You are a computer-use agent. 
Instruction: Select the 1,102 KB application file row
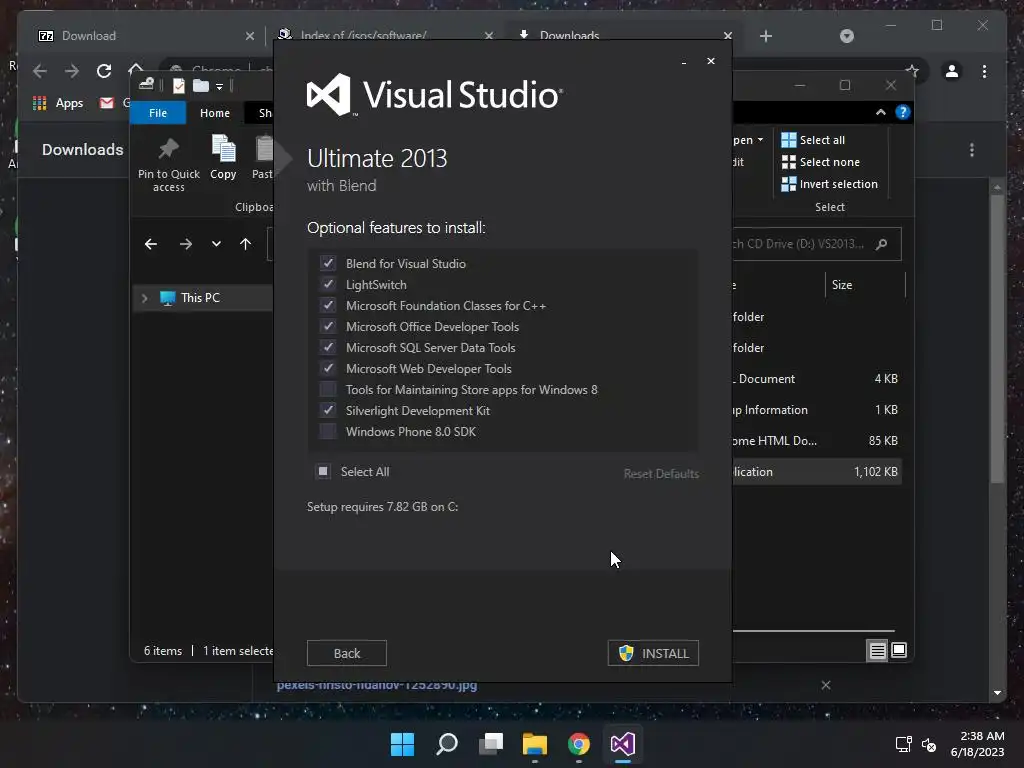tap(816, 472)
